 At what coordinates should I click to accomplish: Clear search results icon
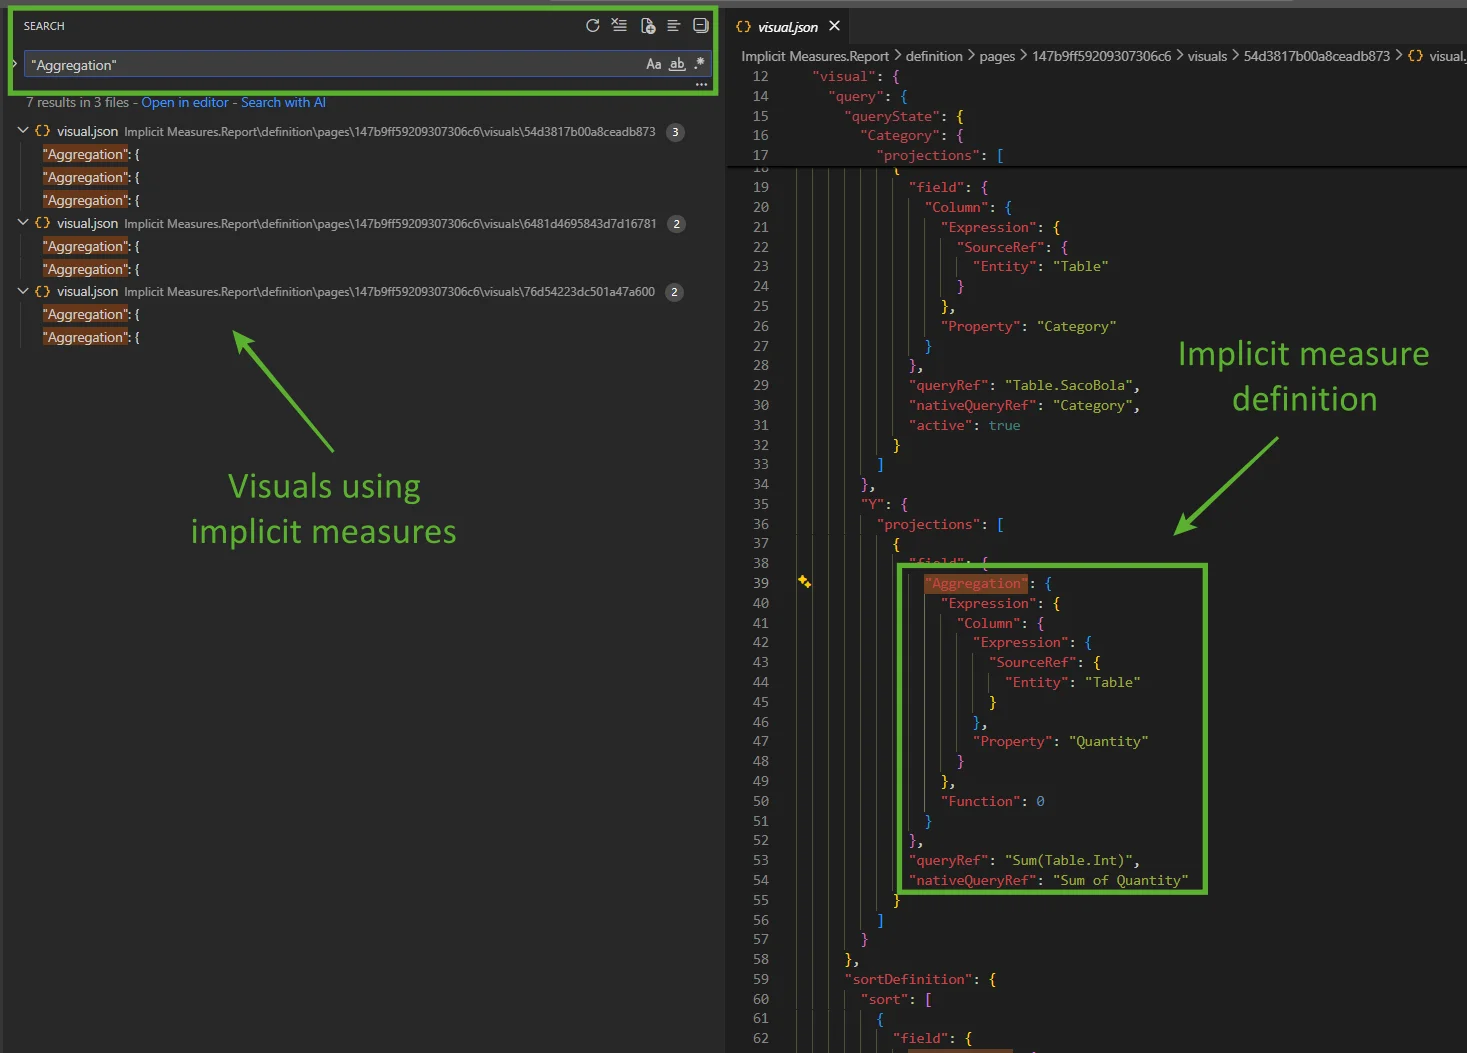tap(619, 26)
